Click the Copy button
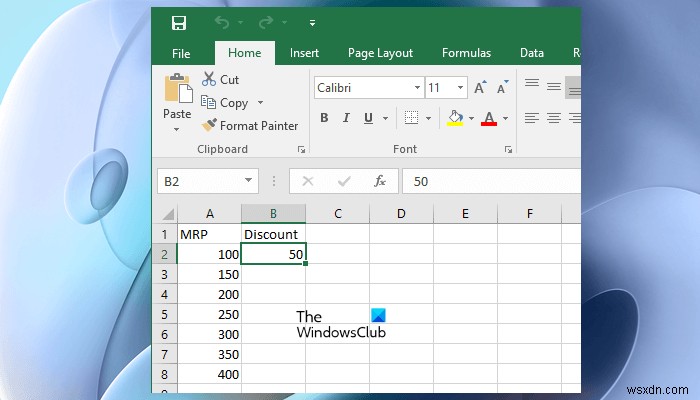700x400 pixels. point(225,103)
